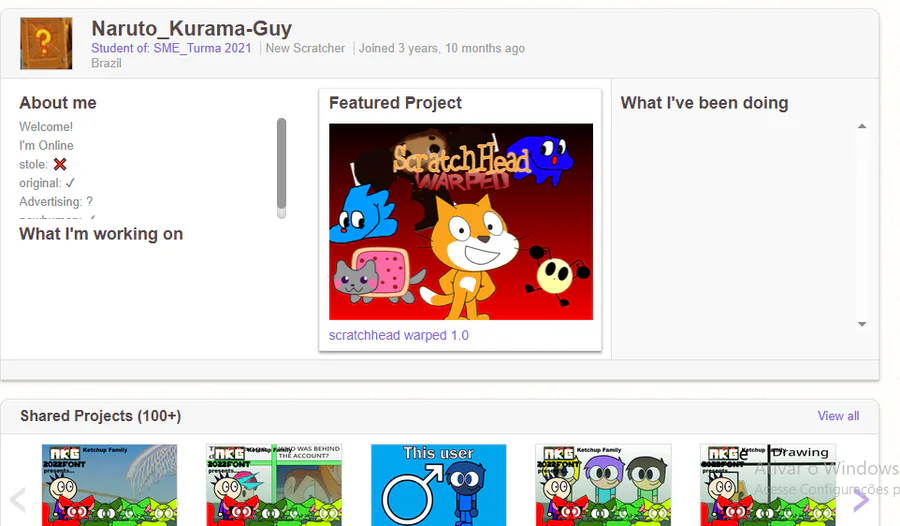Open the Ketchup Family thumbnail with purple-haired character
This screenshot has width=900, height=526.
(x=603, y=485)
